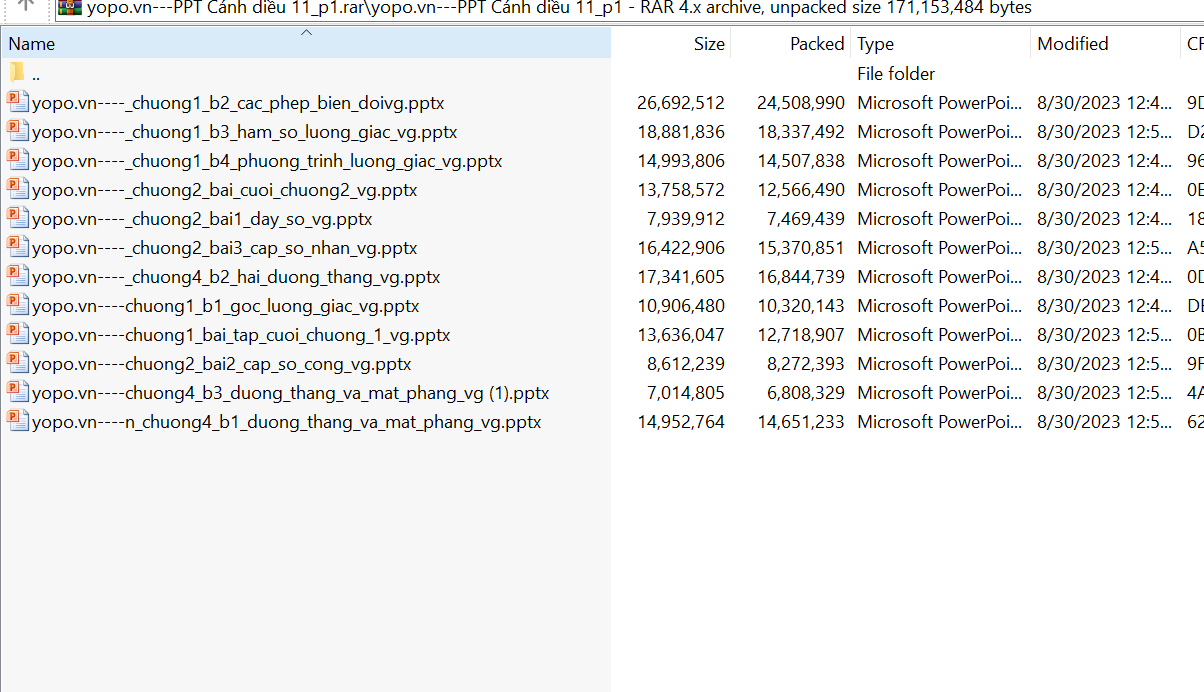Select file chuong1_bai_tap_cuoi_chuong_1_vg.pptx

coord(241,335)
